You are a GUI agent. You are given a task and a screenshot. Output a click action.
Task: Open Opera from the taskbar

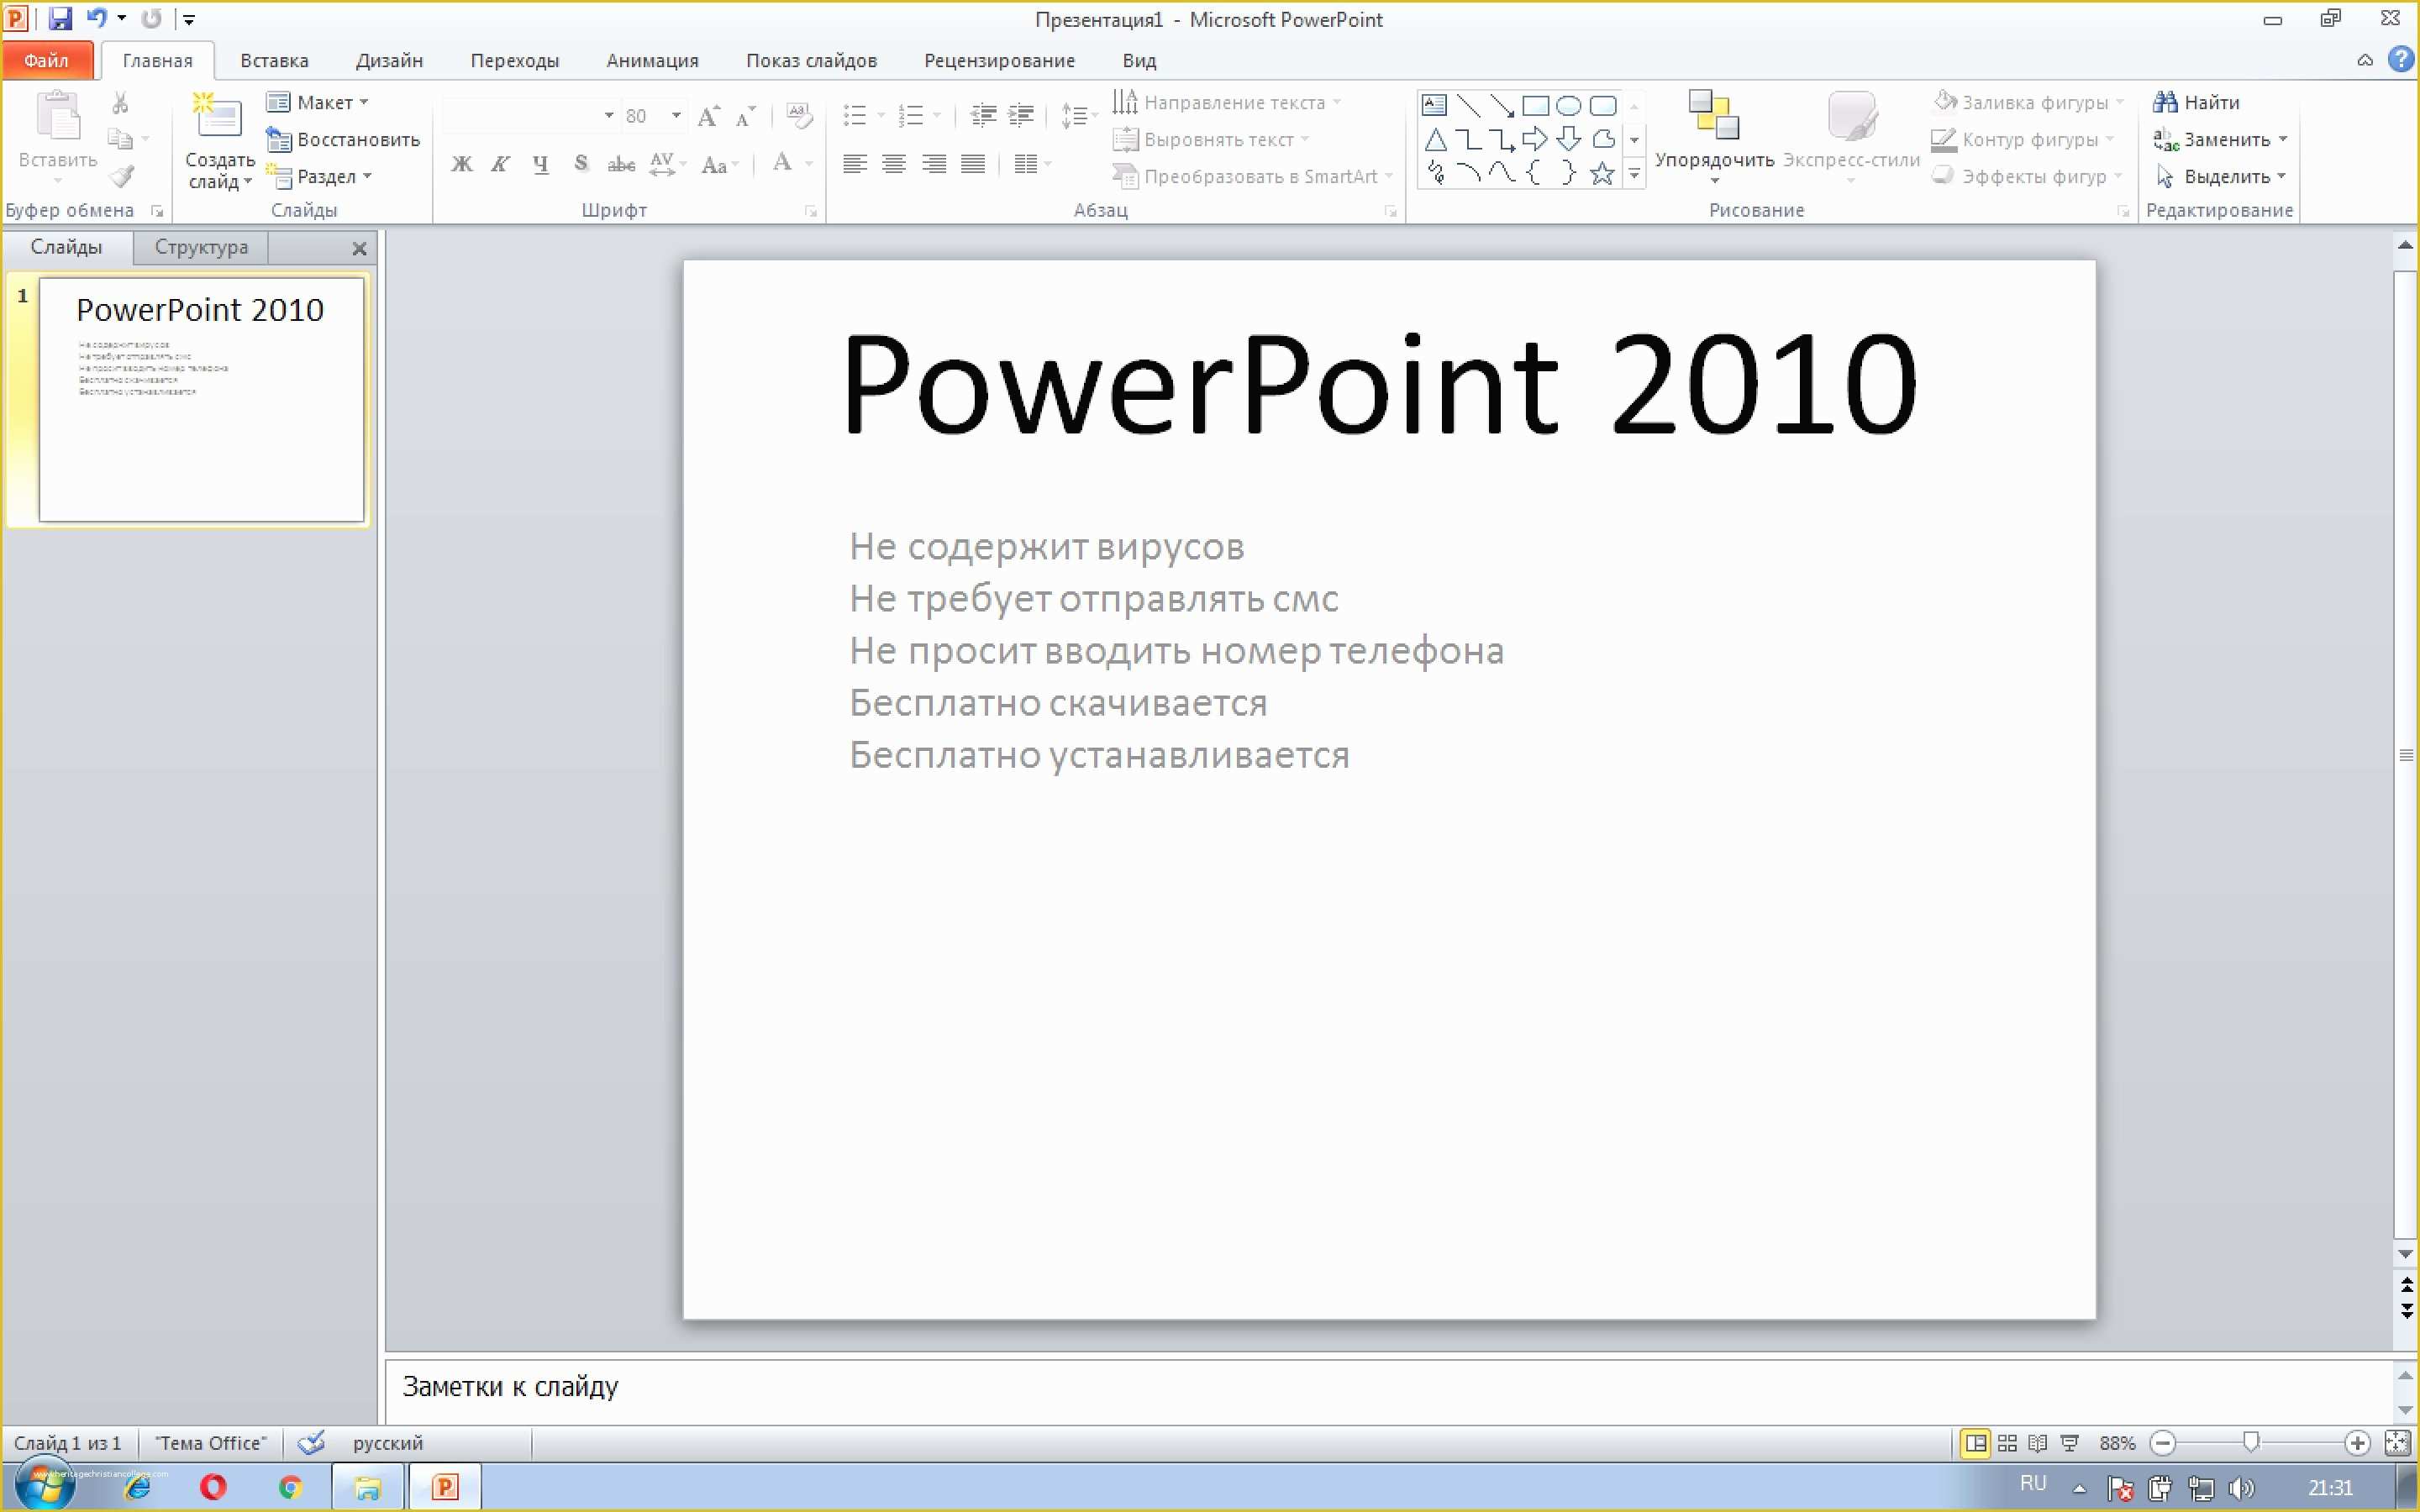pos(213,1487)
